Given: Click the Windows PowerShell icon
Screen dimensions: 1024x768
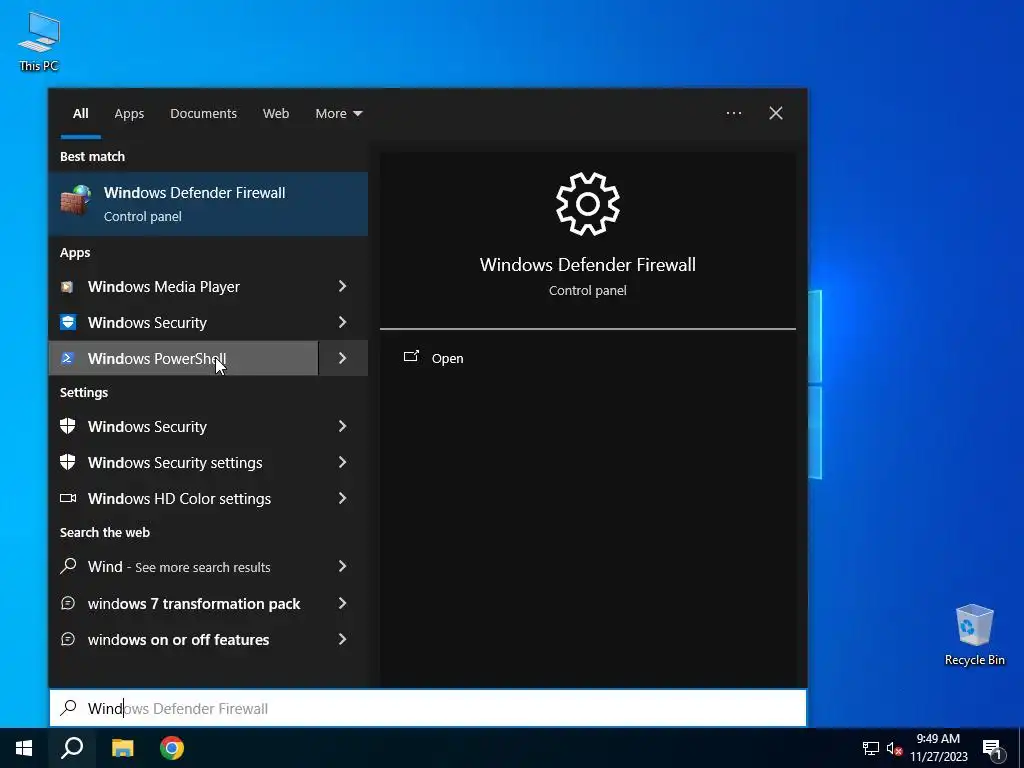Looking at the screenshot, I should point(67,358).
